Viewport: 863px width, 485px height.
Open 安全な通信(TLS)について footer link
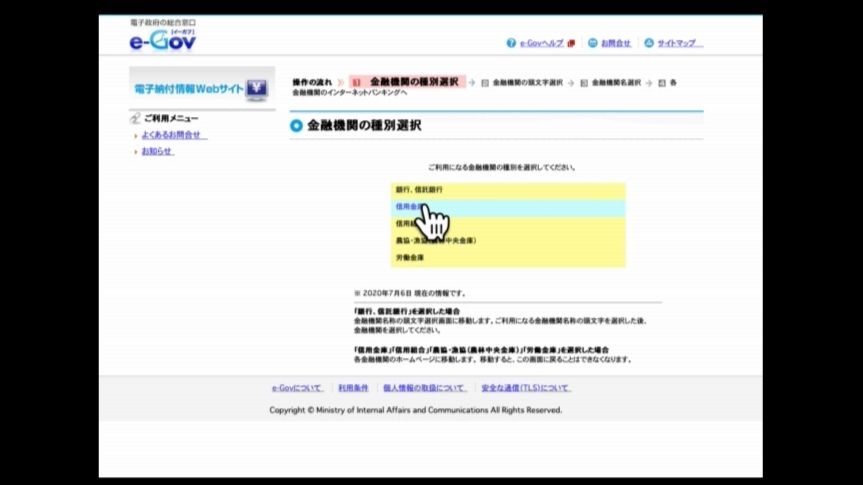525,388
